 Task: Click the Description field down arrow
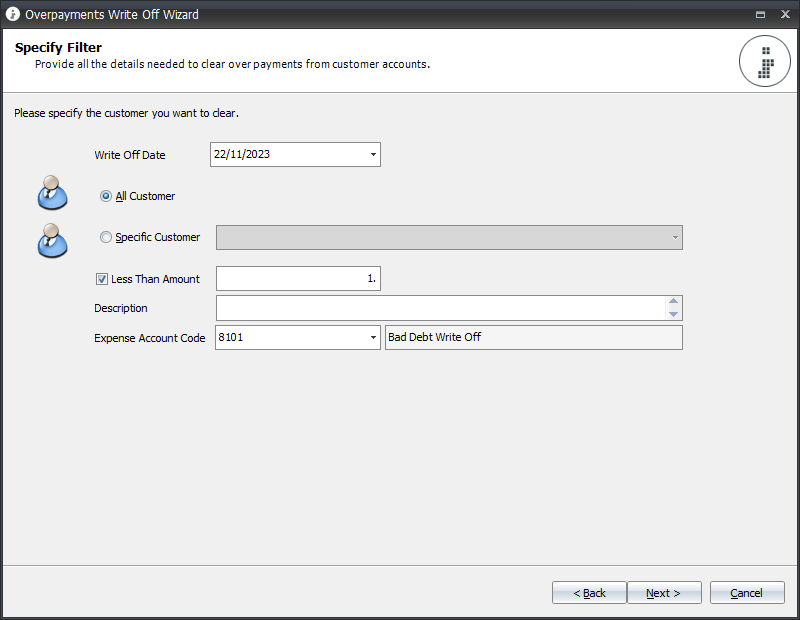673,314
